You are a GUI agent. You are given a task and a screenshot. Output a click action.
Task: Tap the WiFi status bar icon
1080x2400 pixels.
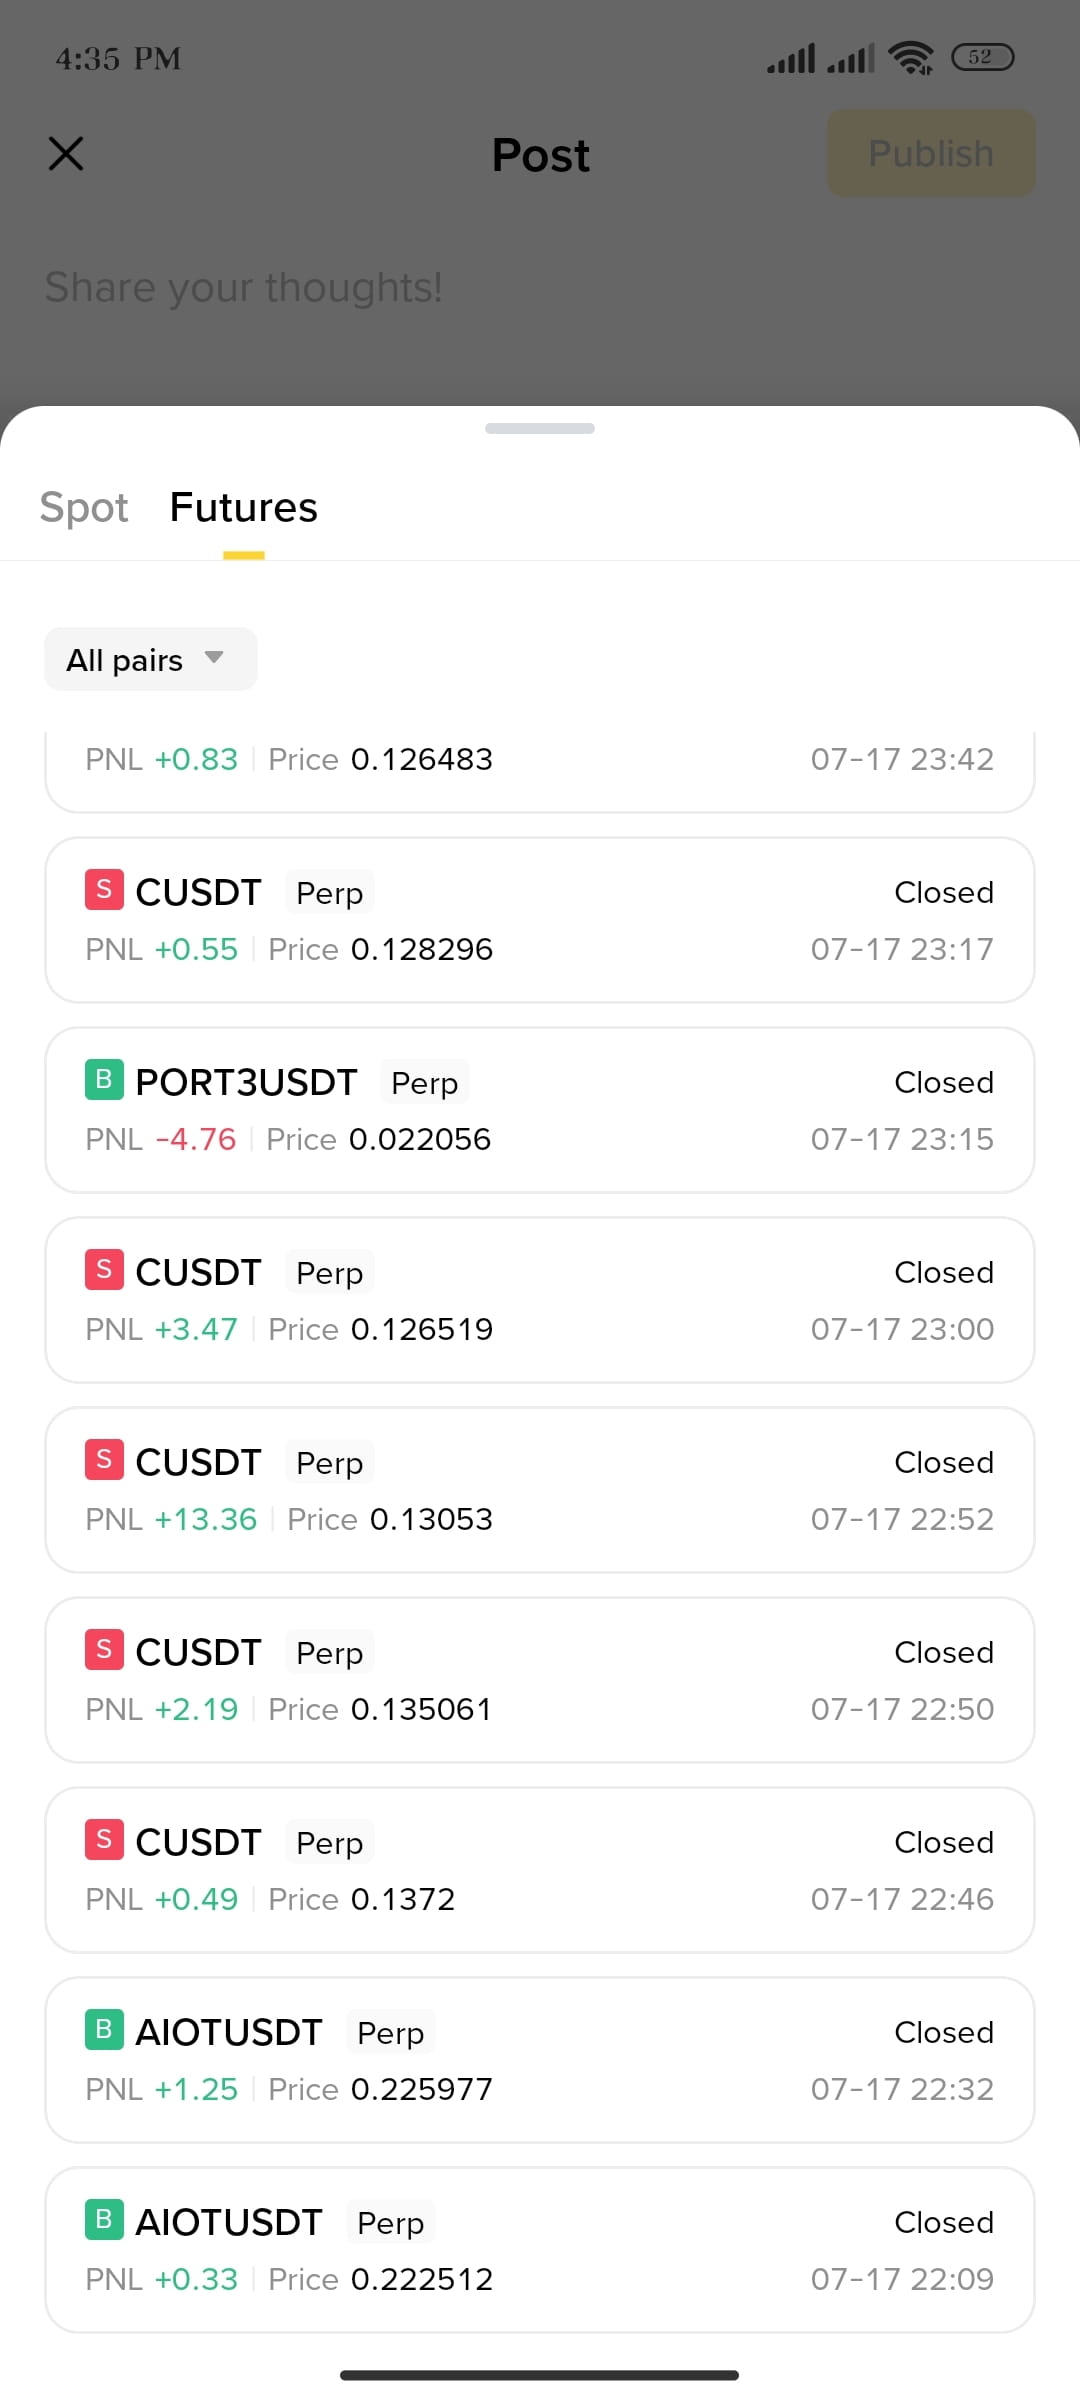point(911,58)
